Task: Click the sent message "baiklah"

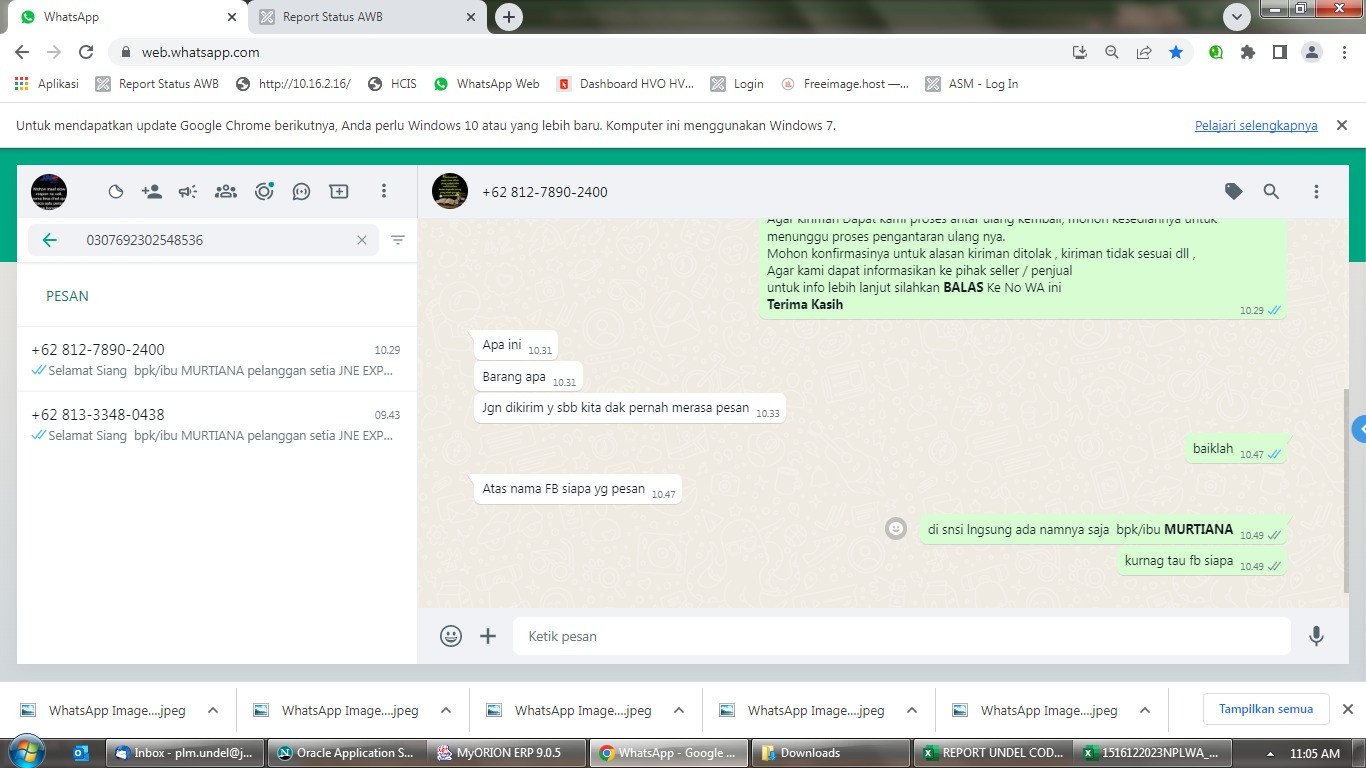Action: 1236,449
